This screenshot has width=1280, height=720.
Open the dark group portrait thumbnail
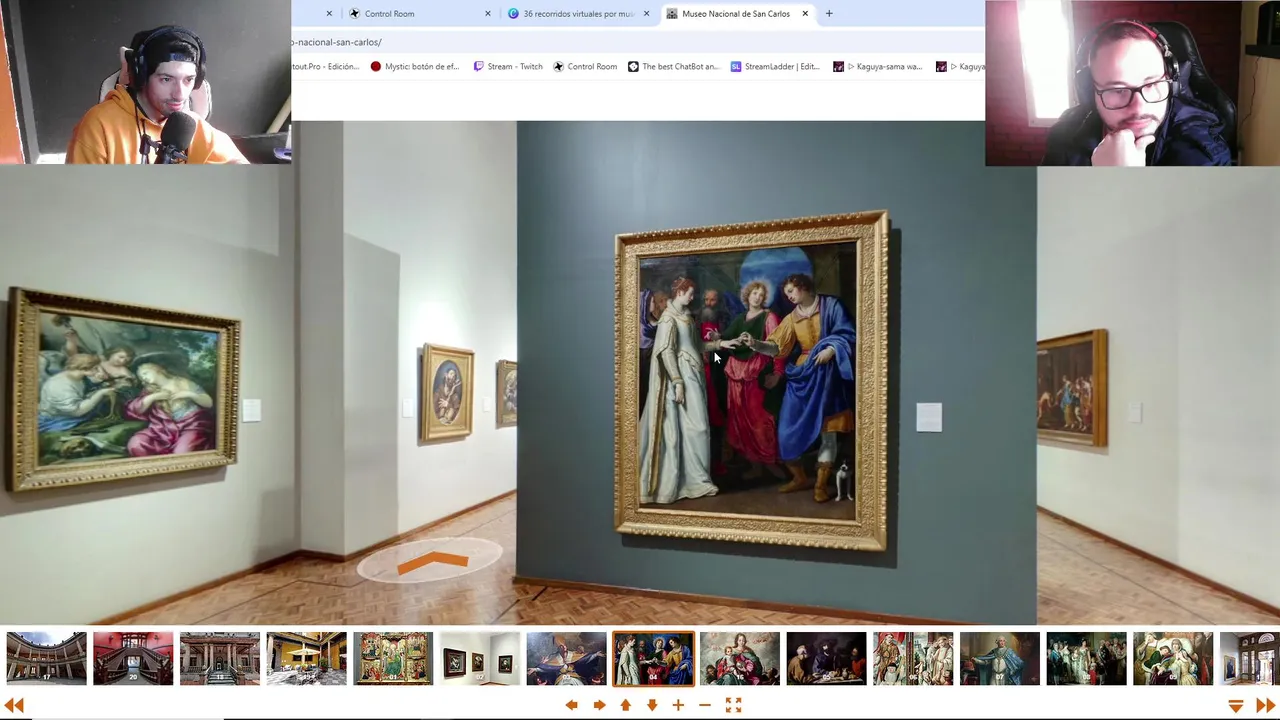point(1086,658)
